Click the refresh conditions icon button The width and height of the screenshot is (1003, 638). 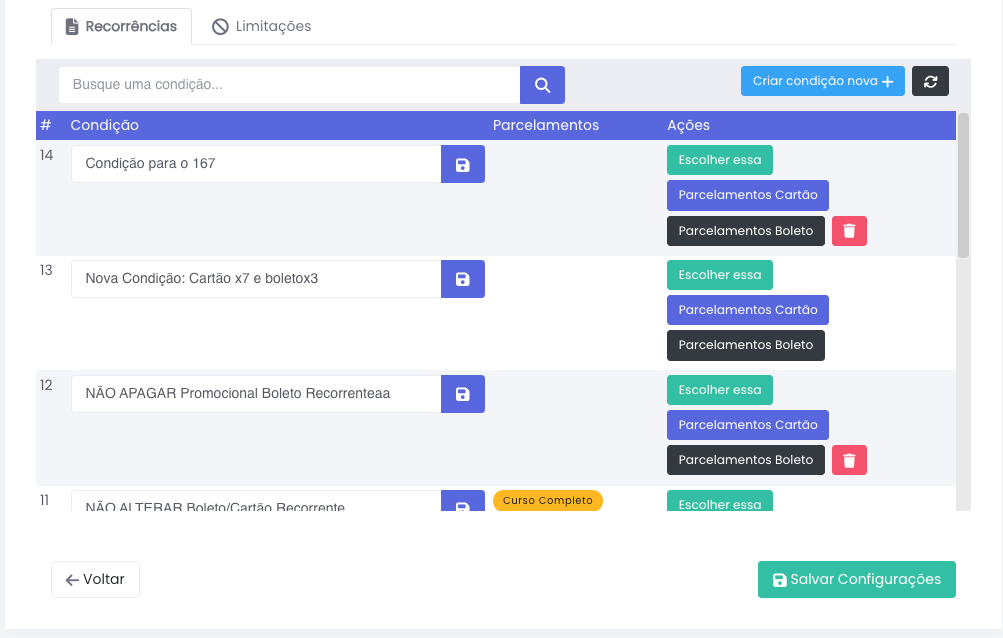tap(930, 81)
